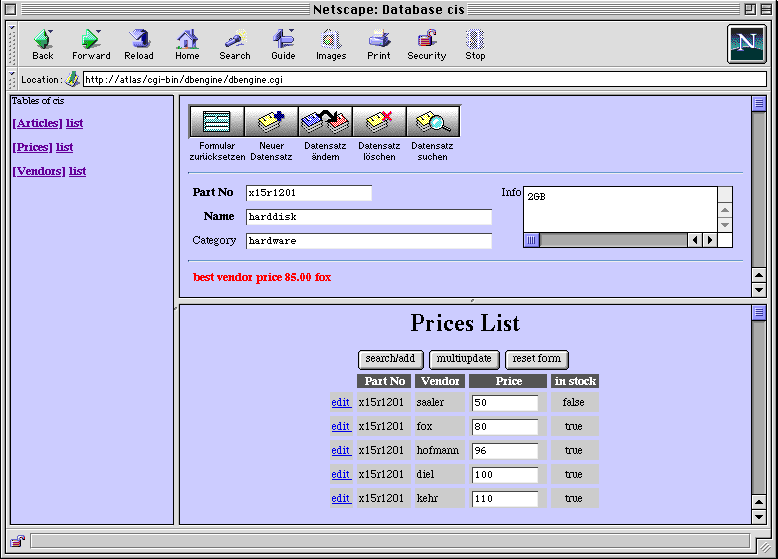Click the Datensatz suchen magnifier icon
778x559 pixels.
[x=433, y=122]
